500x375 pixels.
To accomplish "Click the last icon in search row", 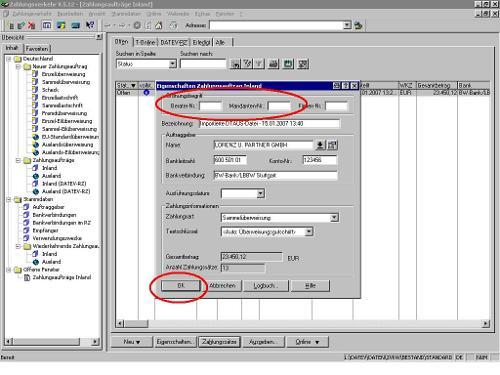I will point(303,64).
